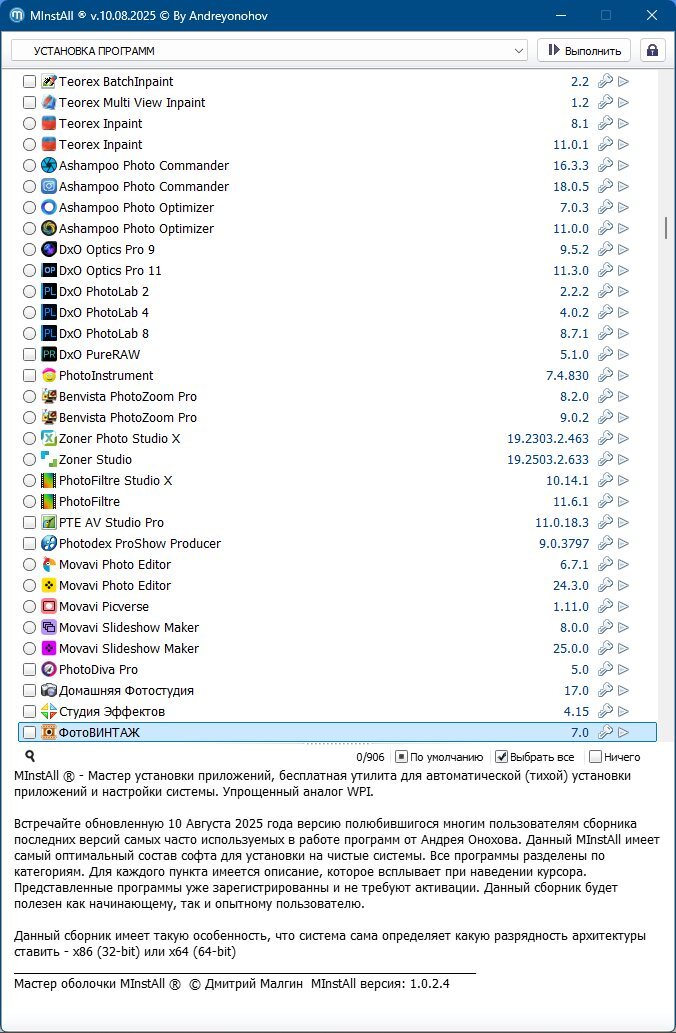This screenshot has height=1033, width=676.
Task: Click the PhotoFiltre row name
Action: 89,502
